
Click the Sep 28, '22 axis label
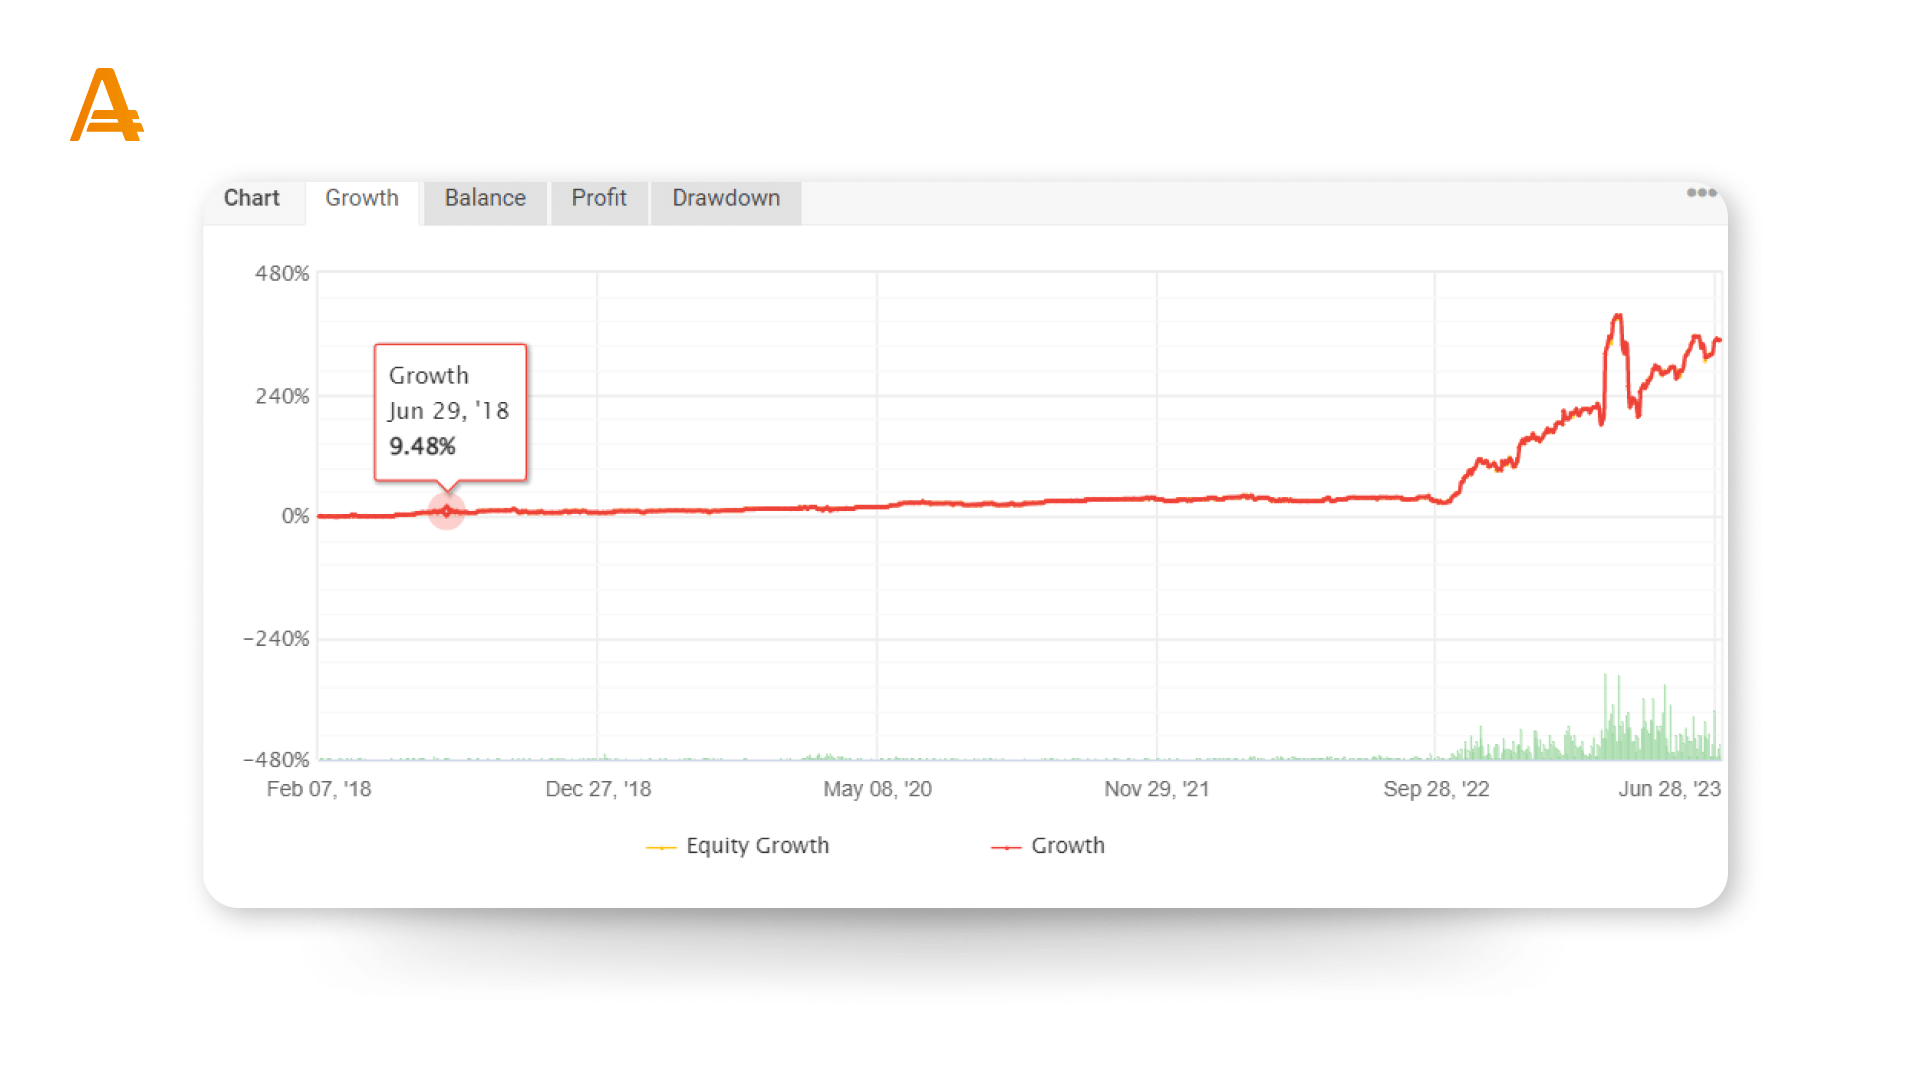click(x=1436, y=789)
